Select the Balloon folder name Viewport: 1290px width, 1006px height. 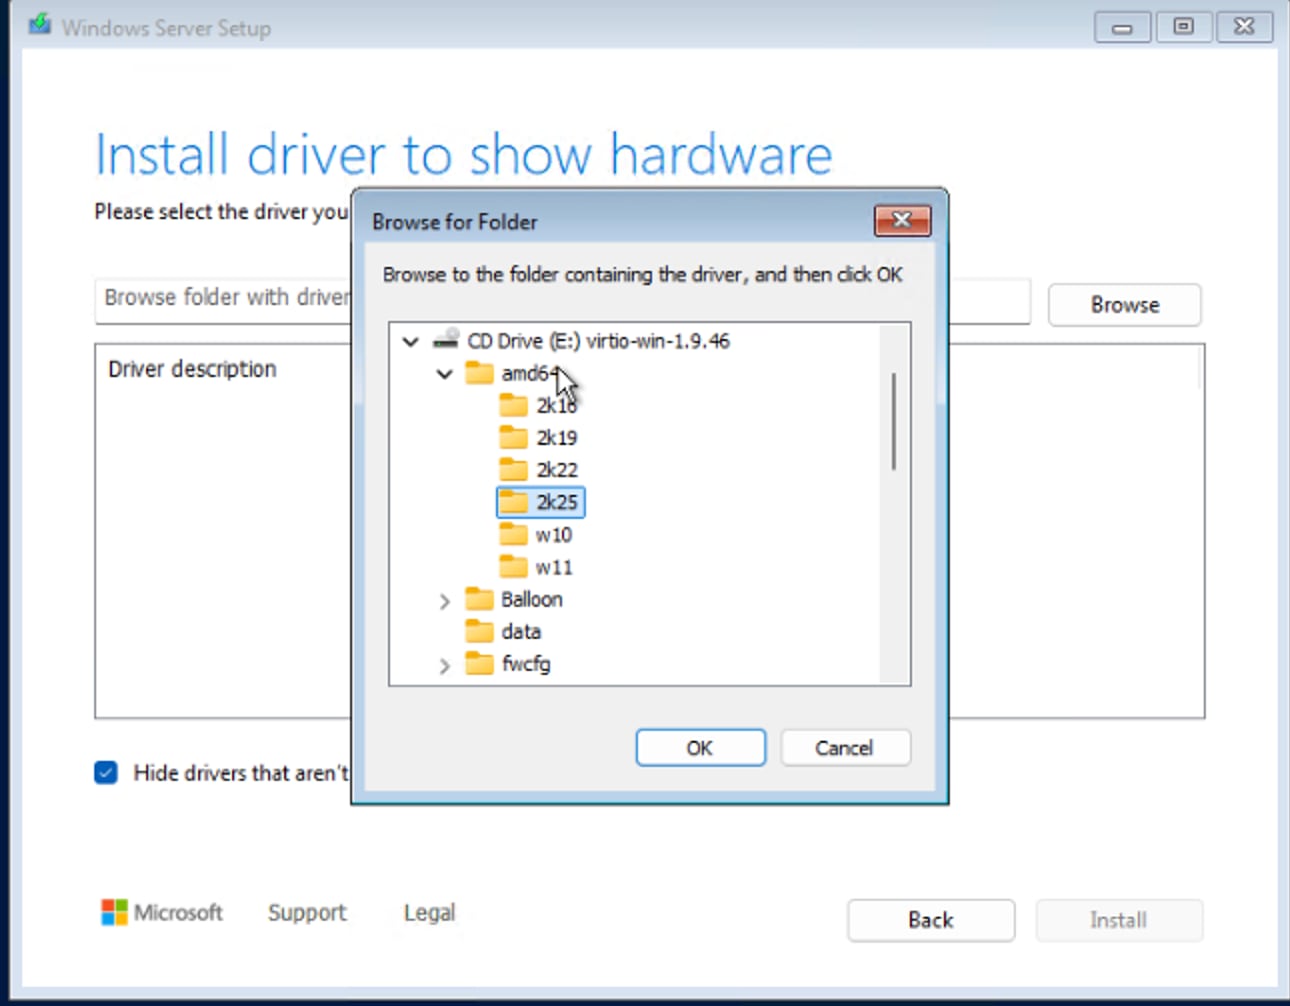tap(532, 599)
